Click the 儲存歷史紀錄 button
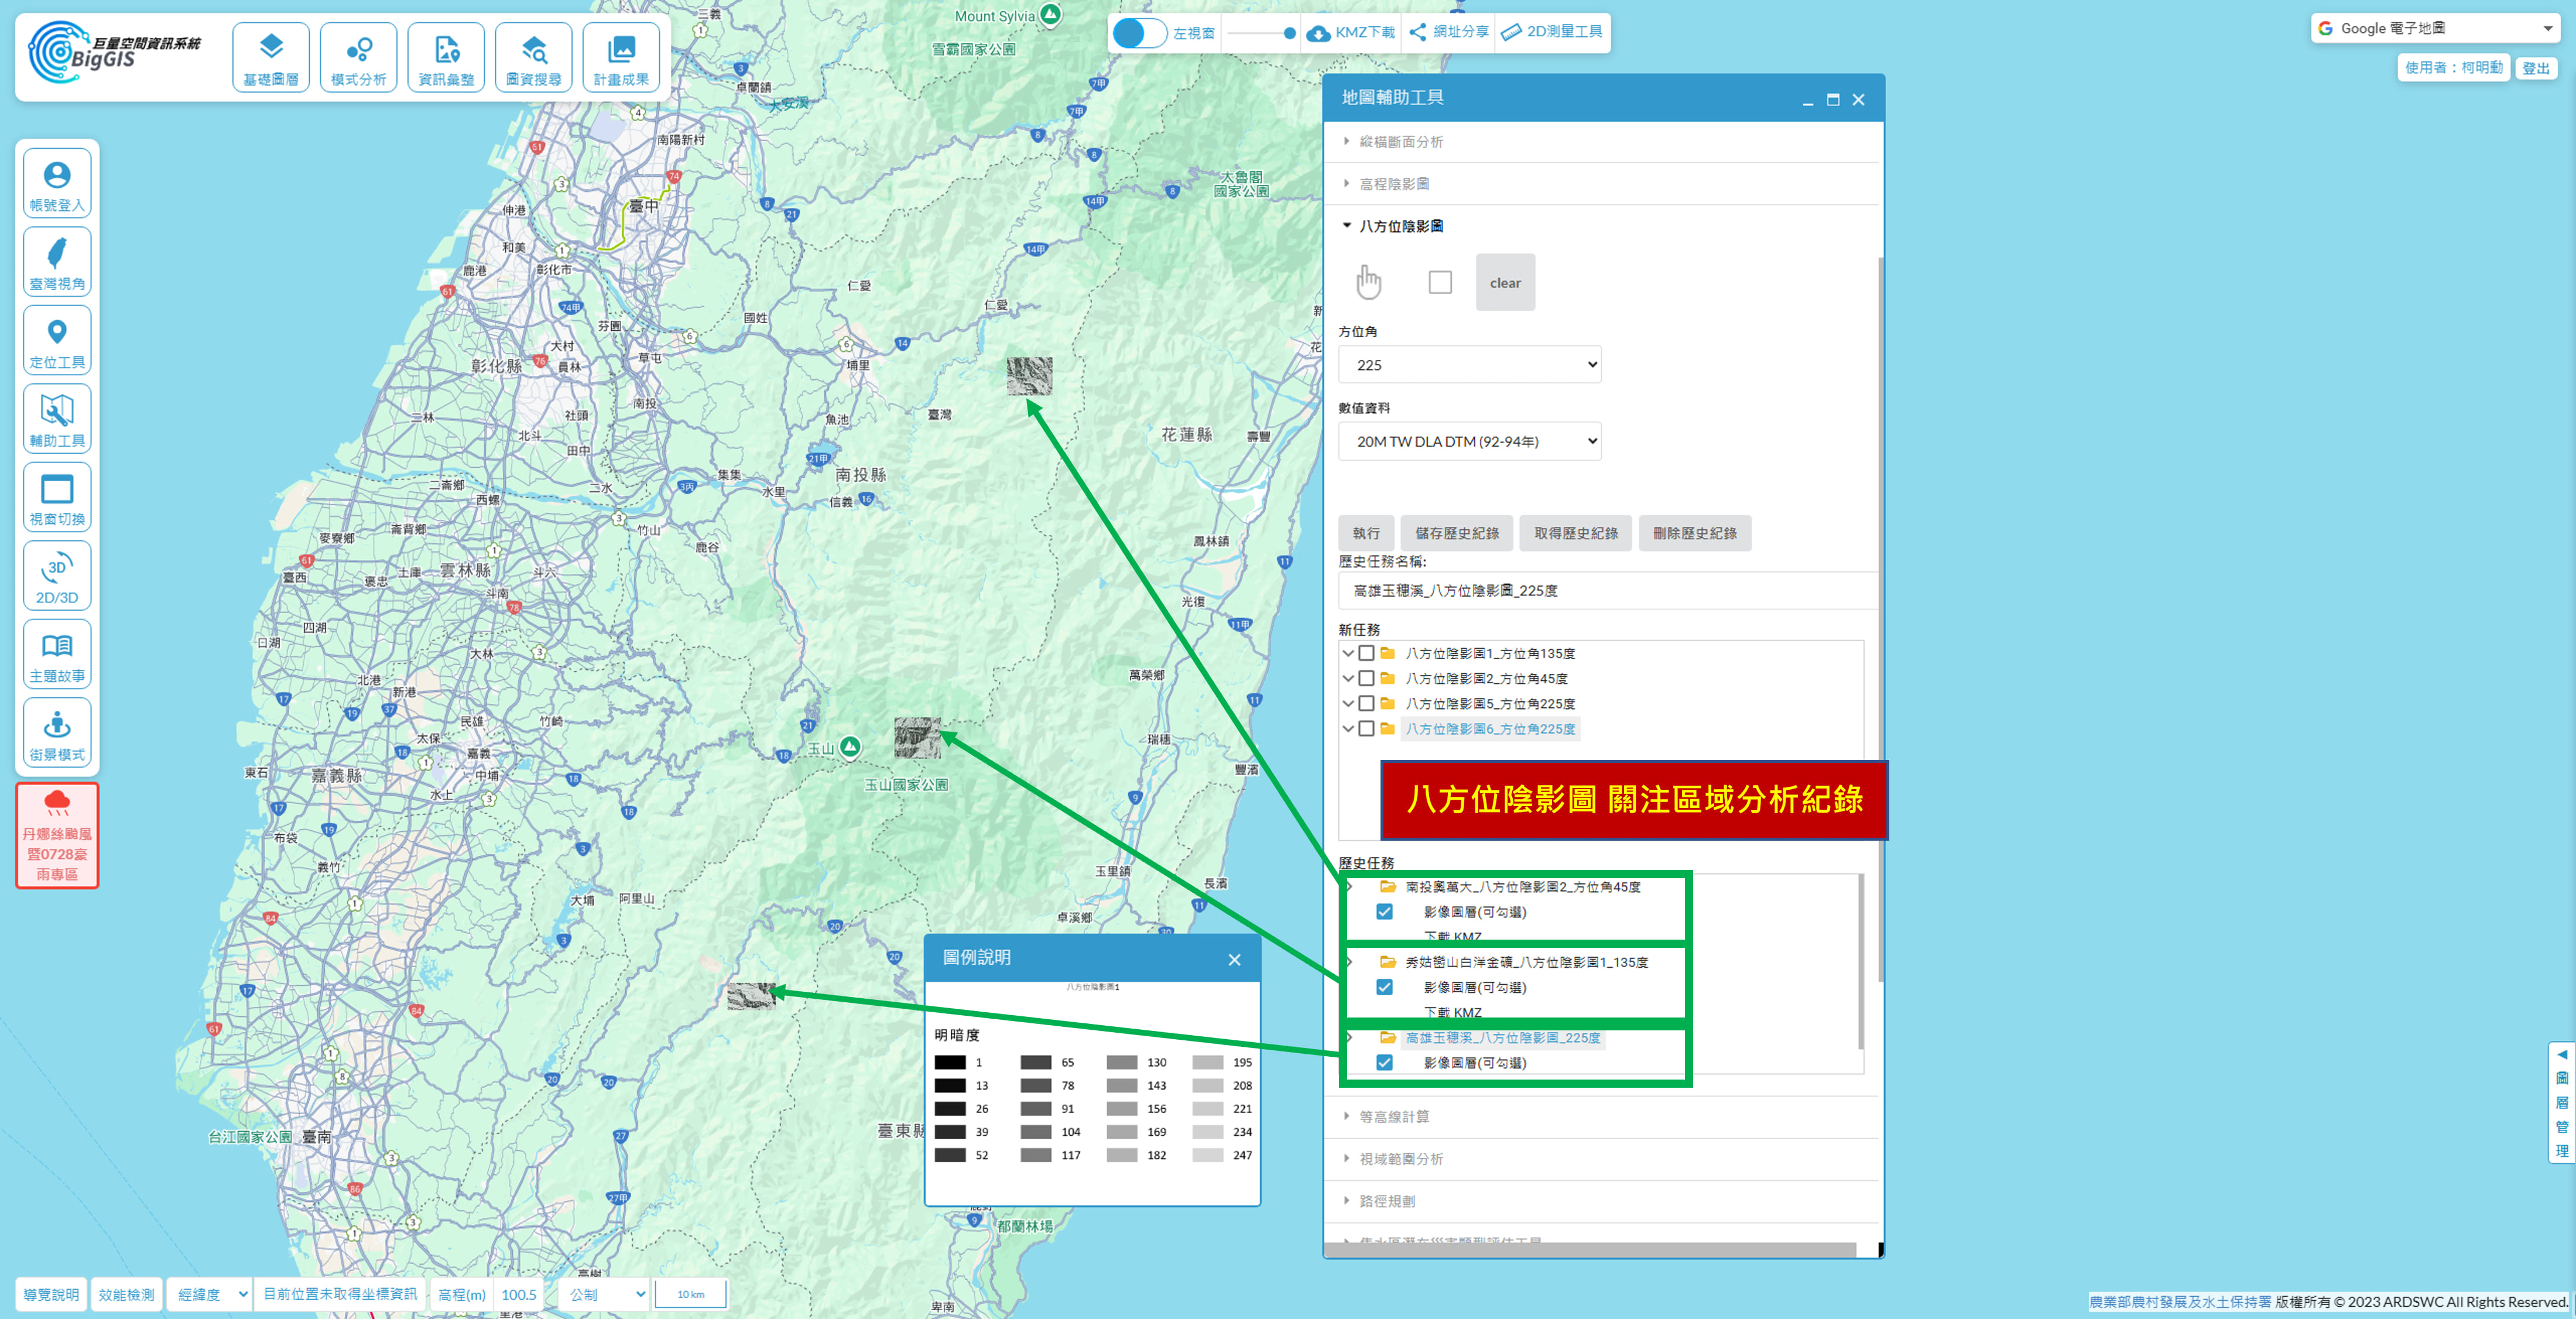Screen dimensions: 2576x1319 click(x=1456, y=533)
